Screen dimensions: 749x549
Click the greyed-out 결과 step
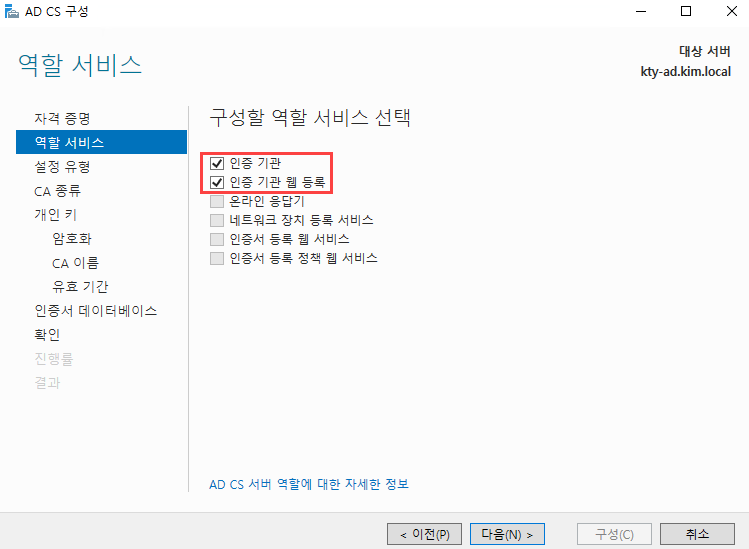(x=47, y=383)
